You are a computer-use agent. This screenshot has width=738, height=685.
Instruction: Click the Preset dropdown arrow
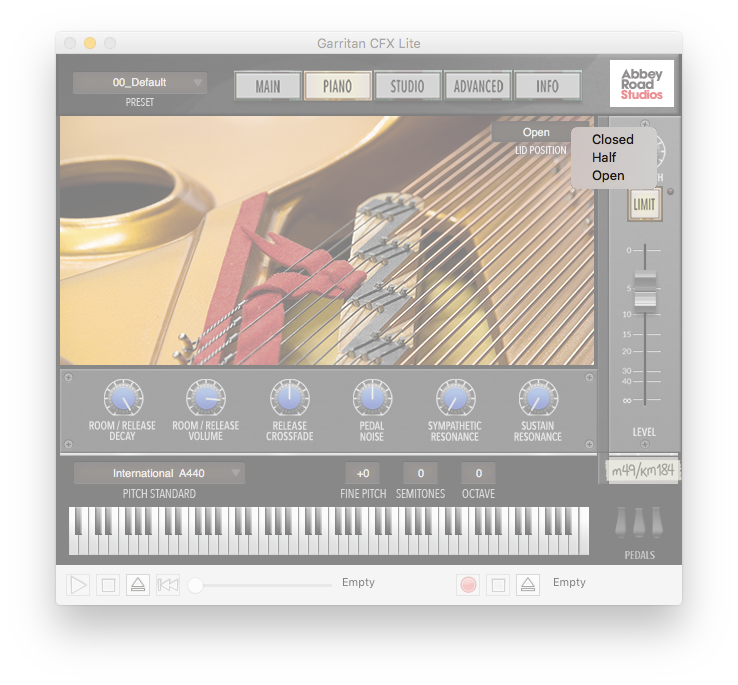198,83
